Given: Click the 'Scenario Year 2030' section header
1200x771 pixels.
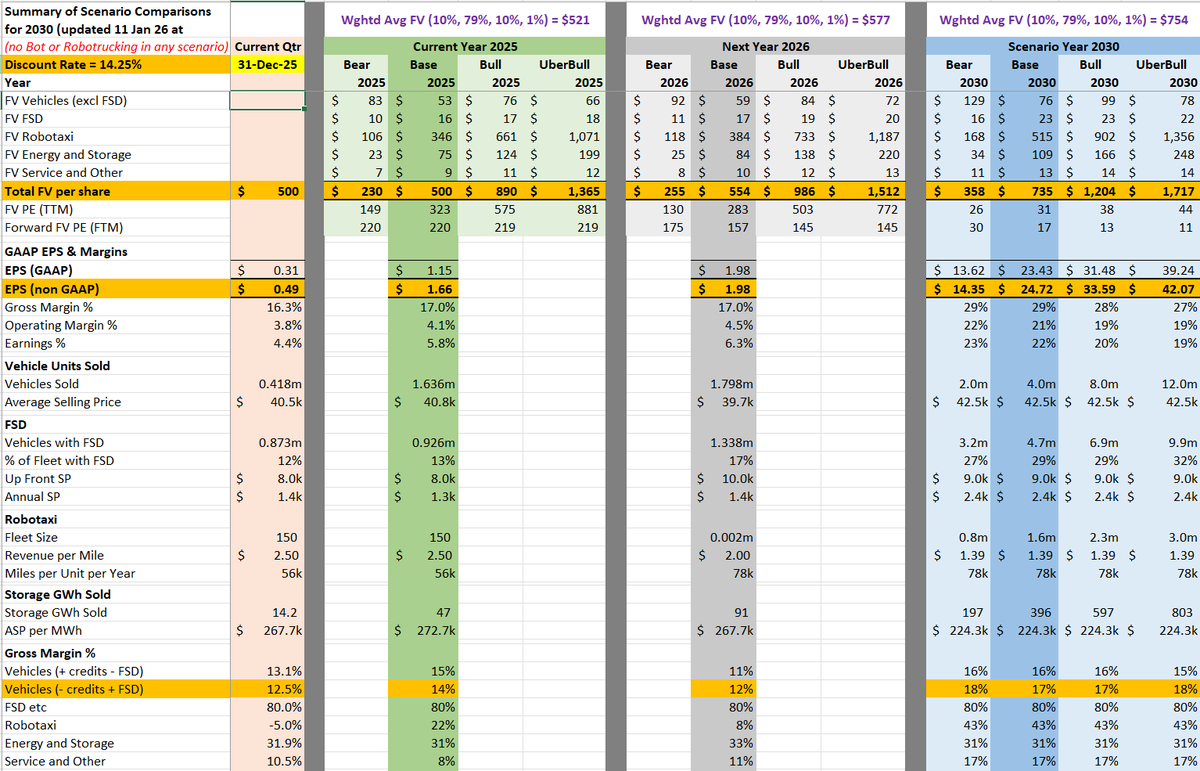Looking at the screenshot, I should [x=1063, y=46].
